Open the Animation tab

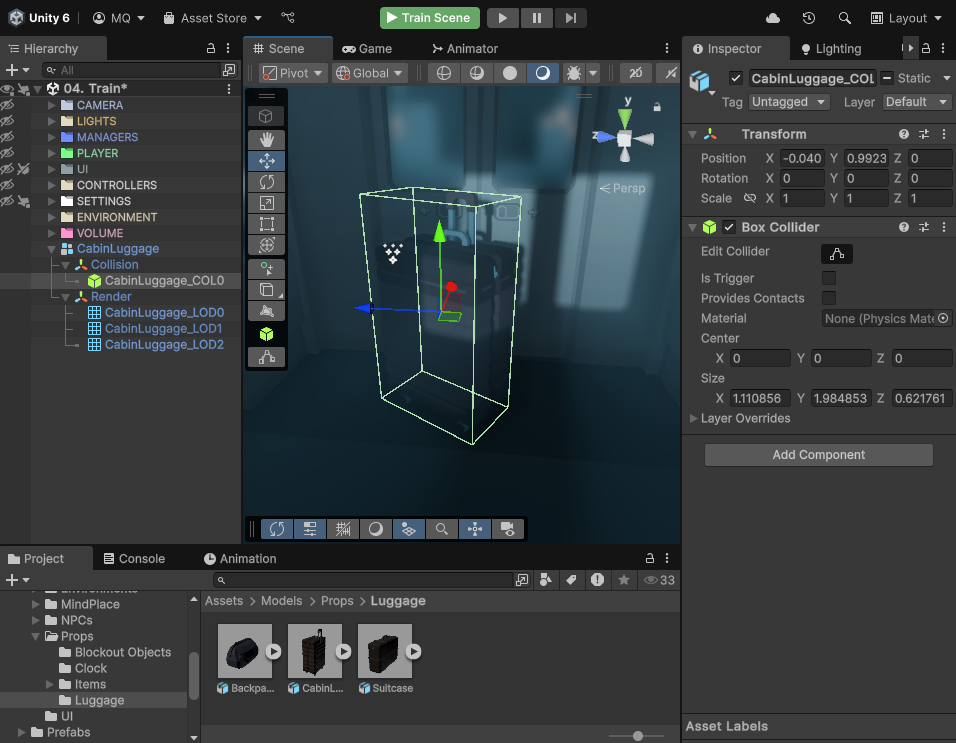(240, 558)
